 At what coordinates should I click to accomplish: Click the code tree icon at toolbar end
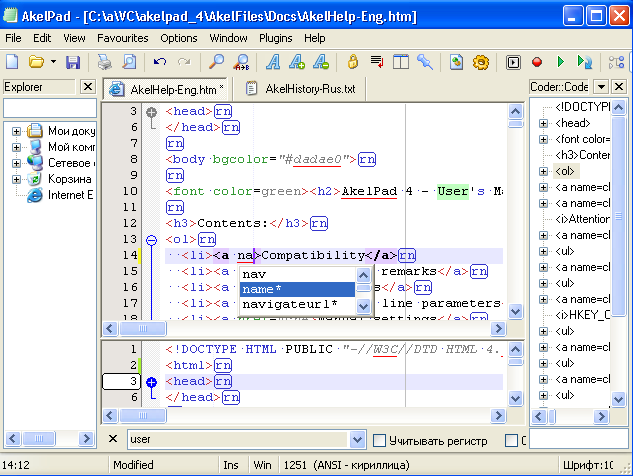coord(616,62)
